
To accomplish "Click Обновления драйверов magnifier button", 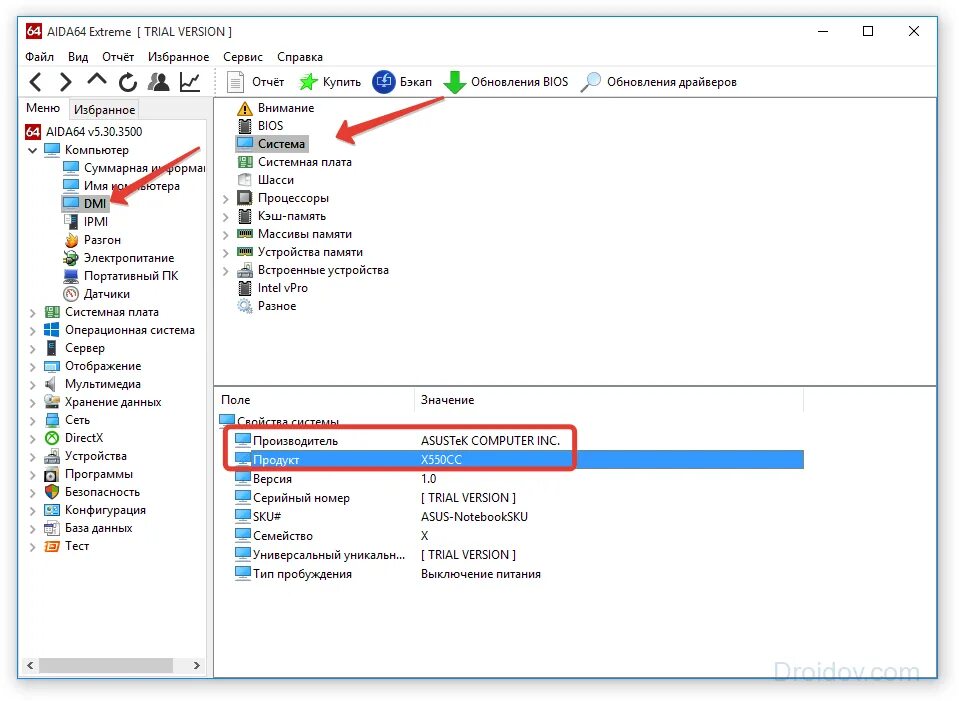I will tap(658, 82).
